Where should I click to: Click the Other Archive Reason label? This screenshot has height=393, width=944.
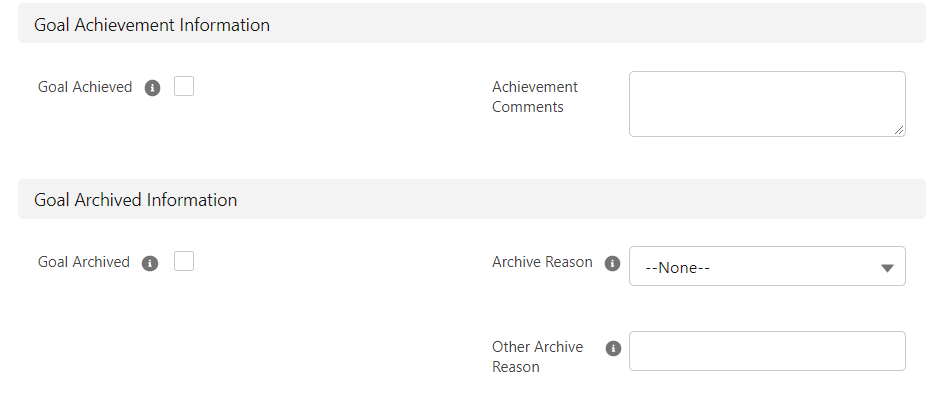(537, 357)
